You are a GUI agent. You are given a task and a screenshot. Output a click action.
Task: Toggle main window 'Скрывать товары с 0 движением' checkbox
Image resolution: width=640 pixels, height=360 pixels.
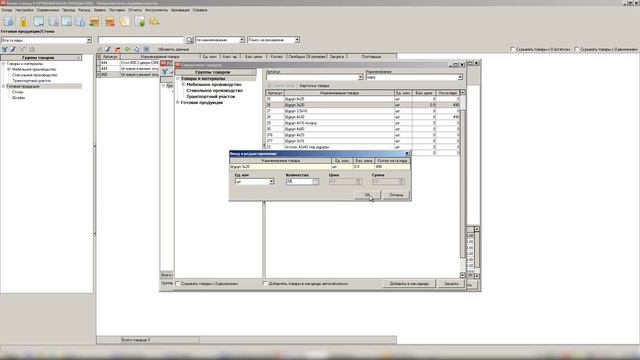click(x=577, y=49)
